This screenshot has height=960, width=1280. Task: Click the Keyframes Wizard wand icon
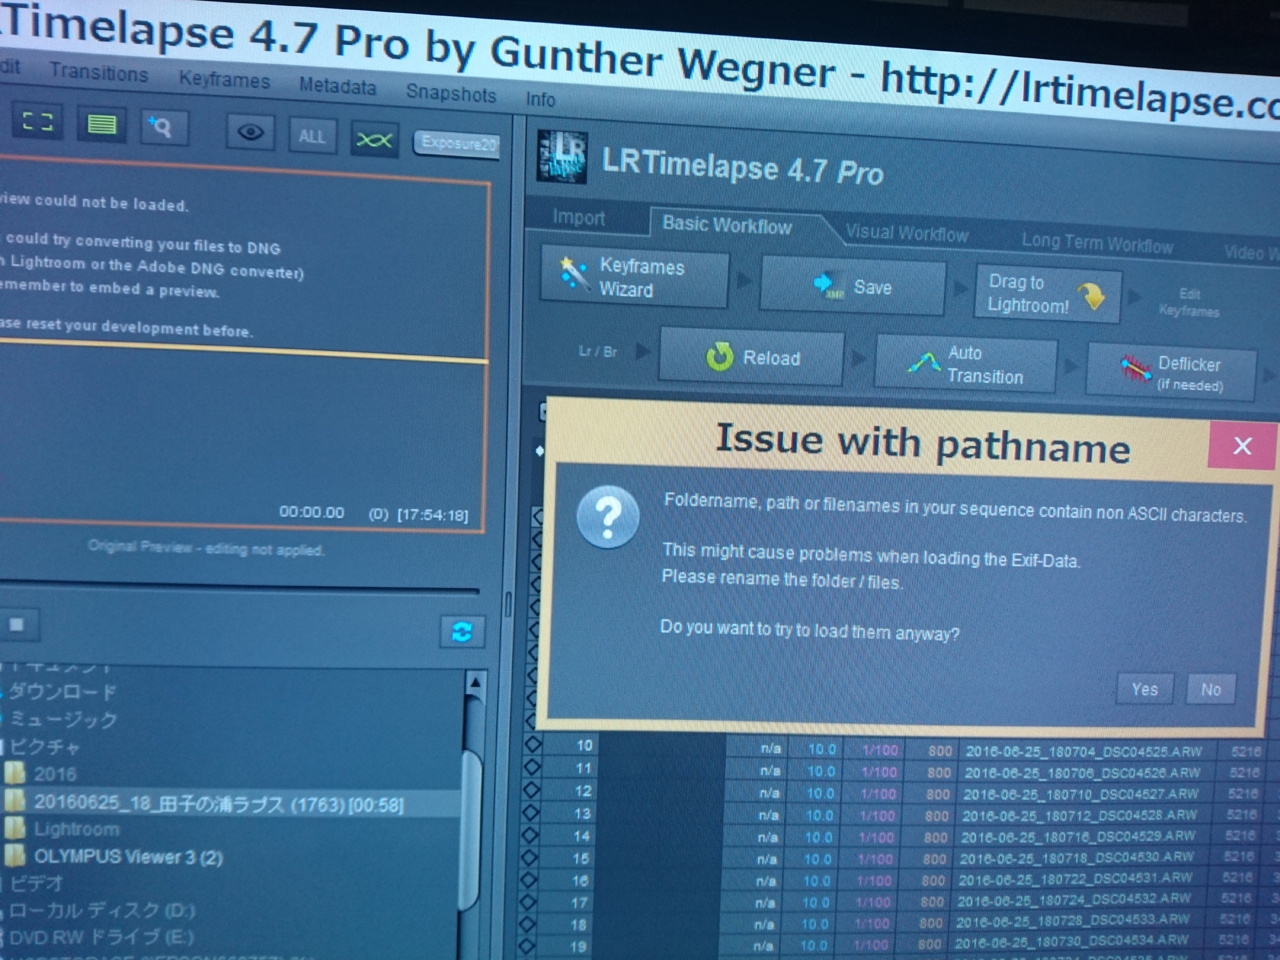(574, 274)
